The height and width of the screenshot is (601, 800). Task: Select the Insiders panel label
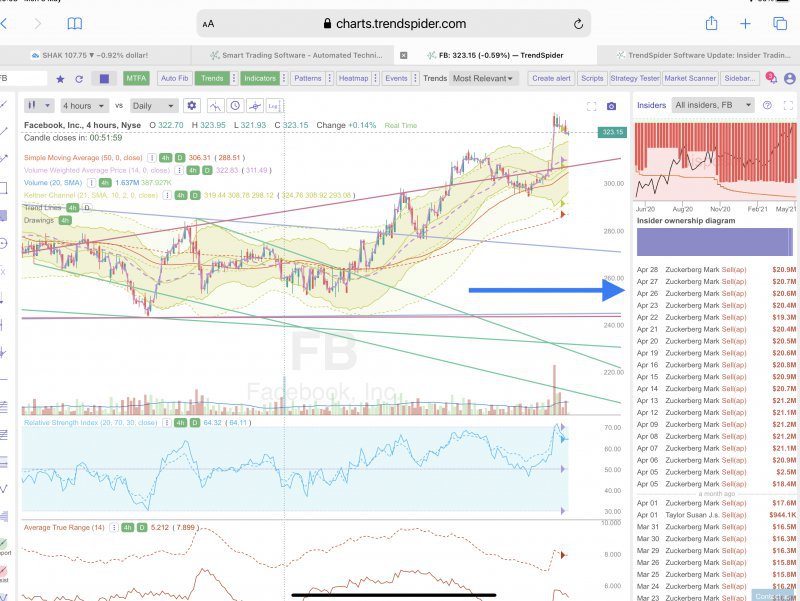(x=652, y=105)
